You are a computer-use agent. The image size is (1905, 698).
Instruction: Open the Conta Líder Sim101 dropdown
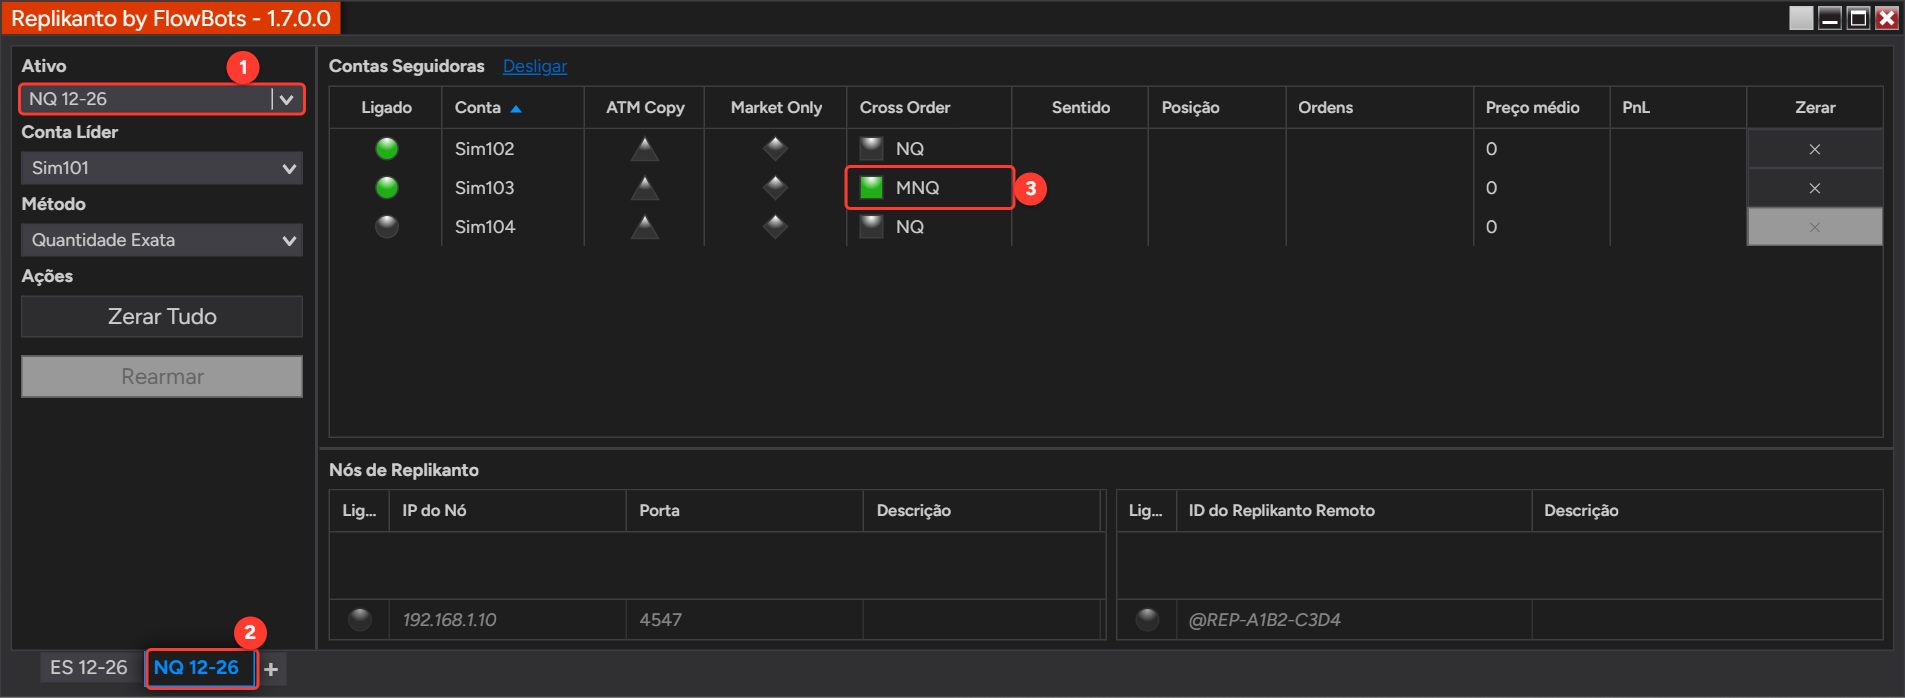tap(162, 168)
